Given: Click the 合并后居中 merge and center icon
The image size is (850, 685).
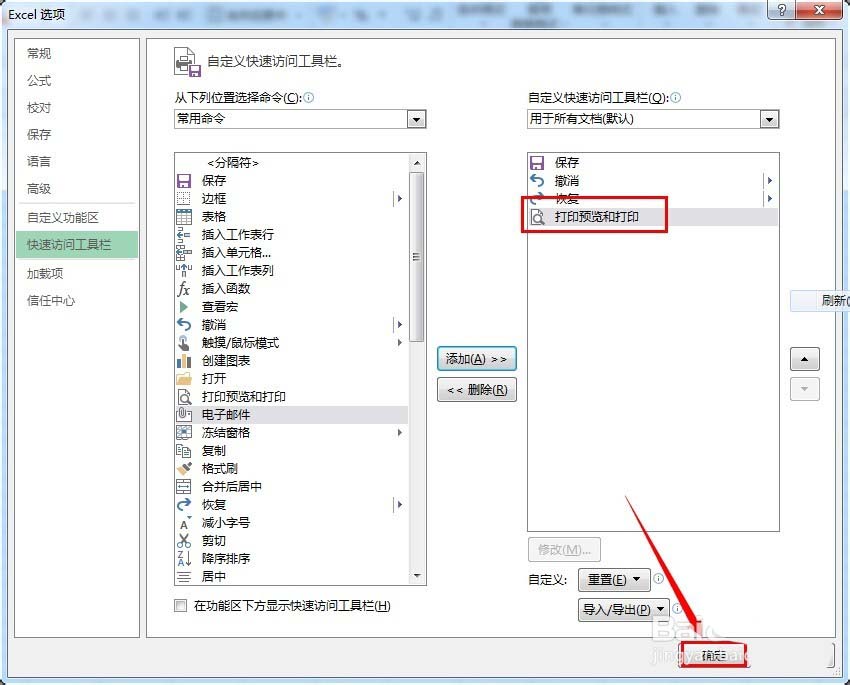Looking at the screenshot, I should coord(184,486).
